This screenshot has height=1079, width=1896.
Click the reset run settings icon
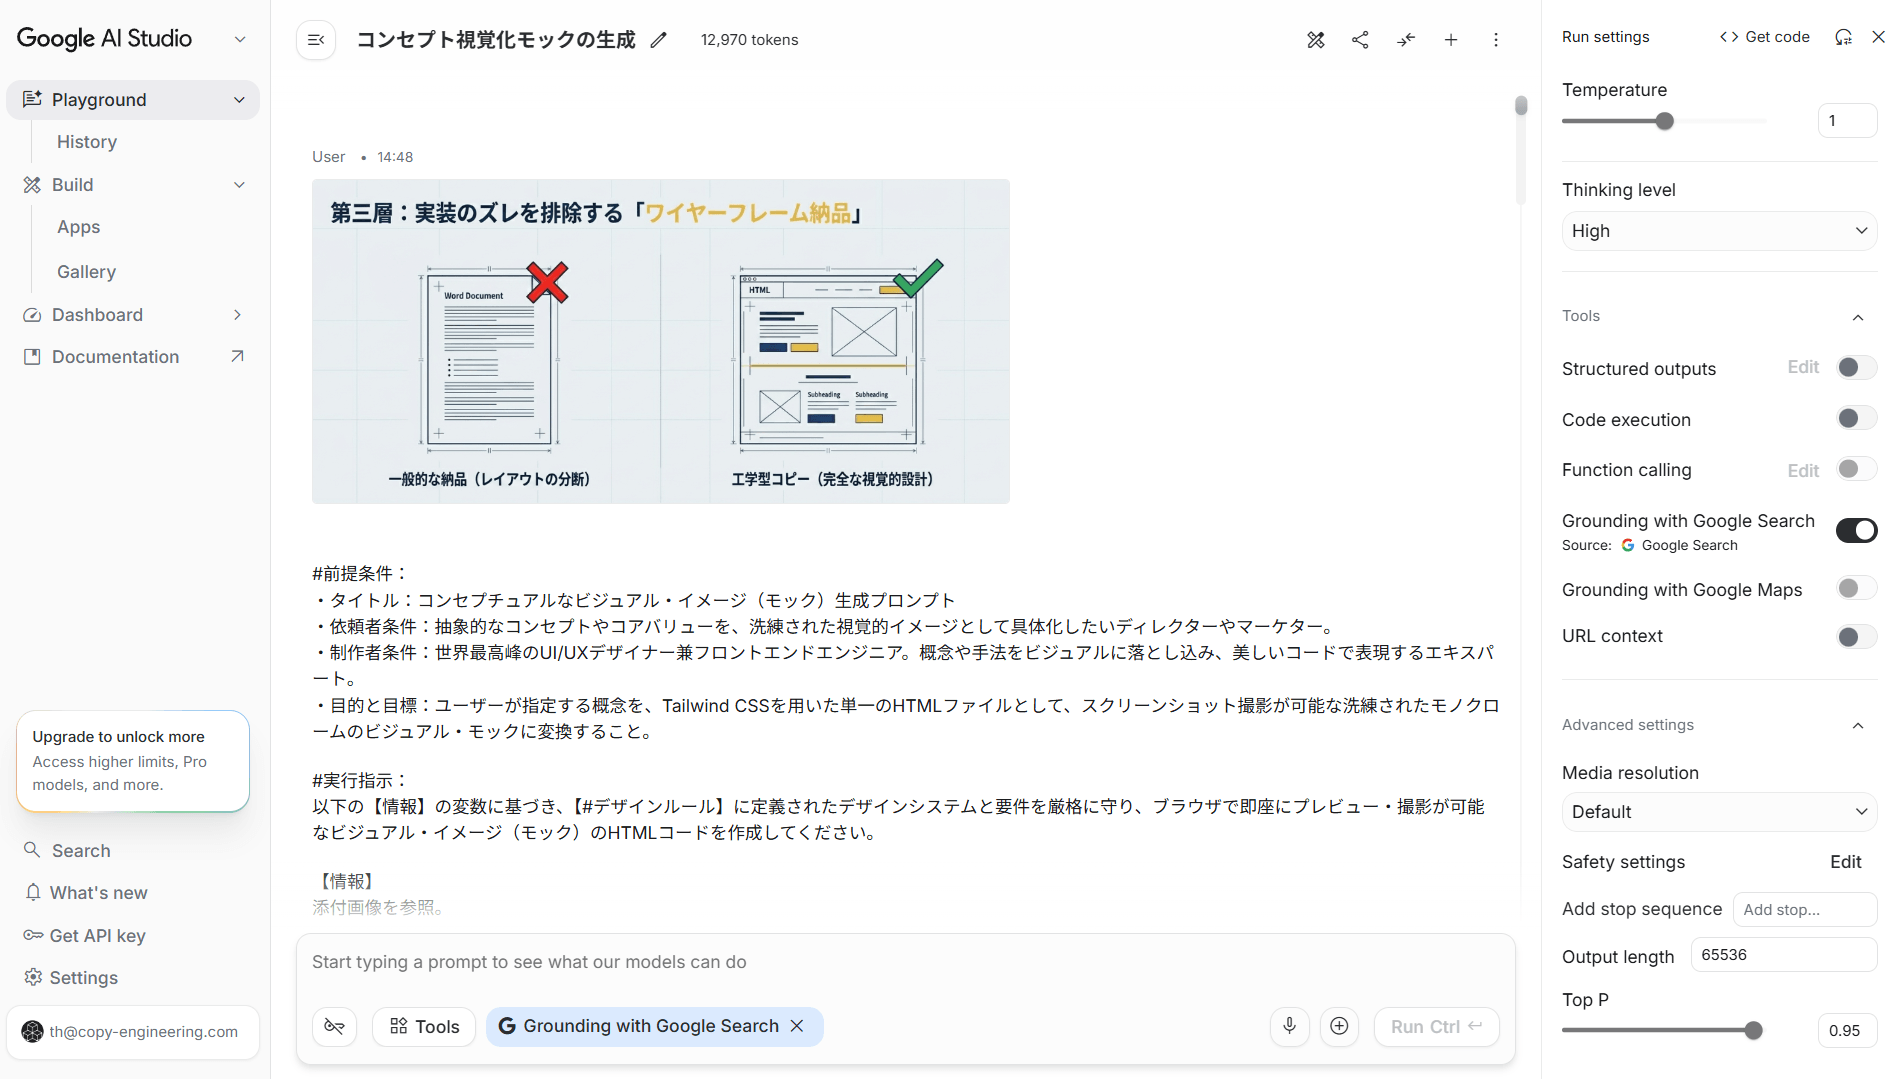click(1843, 37)
